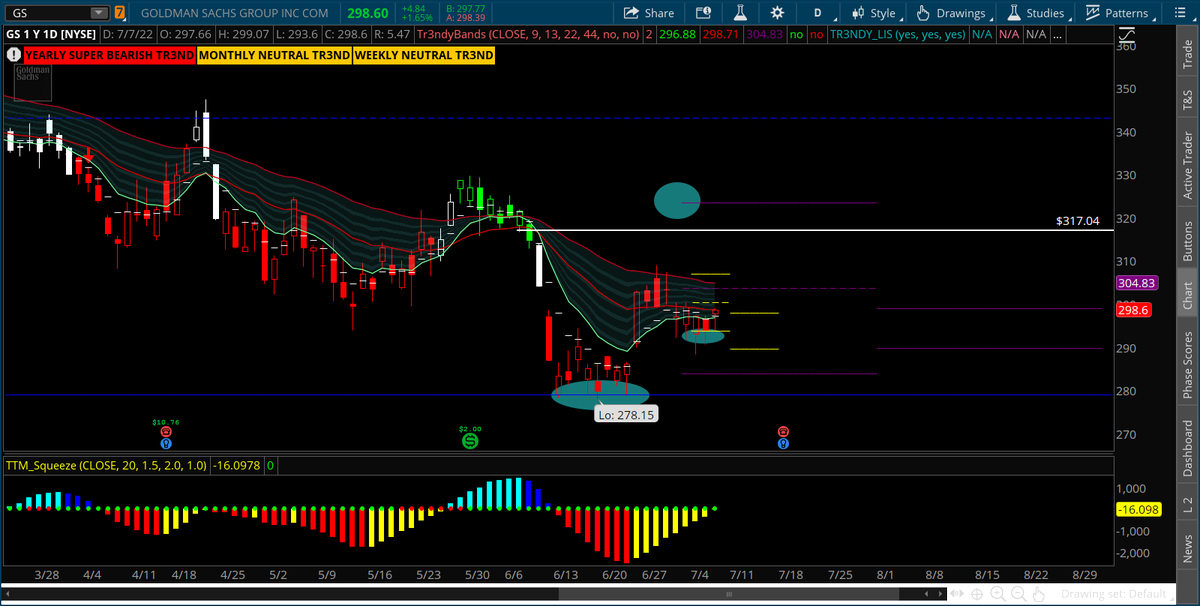This screenshot has width=1200, height=606.
Task: Click the teal ellipse drawing near 293
Action: coord(703,336)
